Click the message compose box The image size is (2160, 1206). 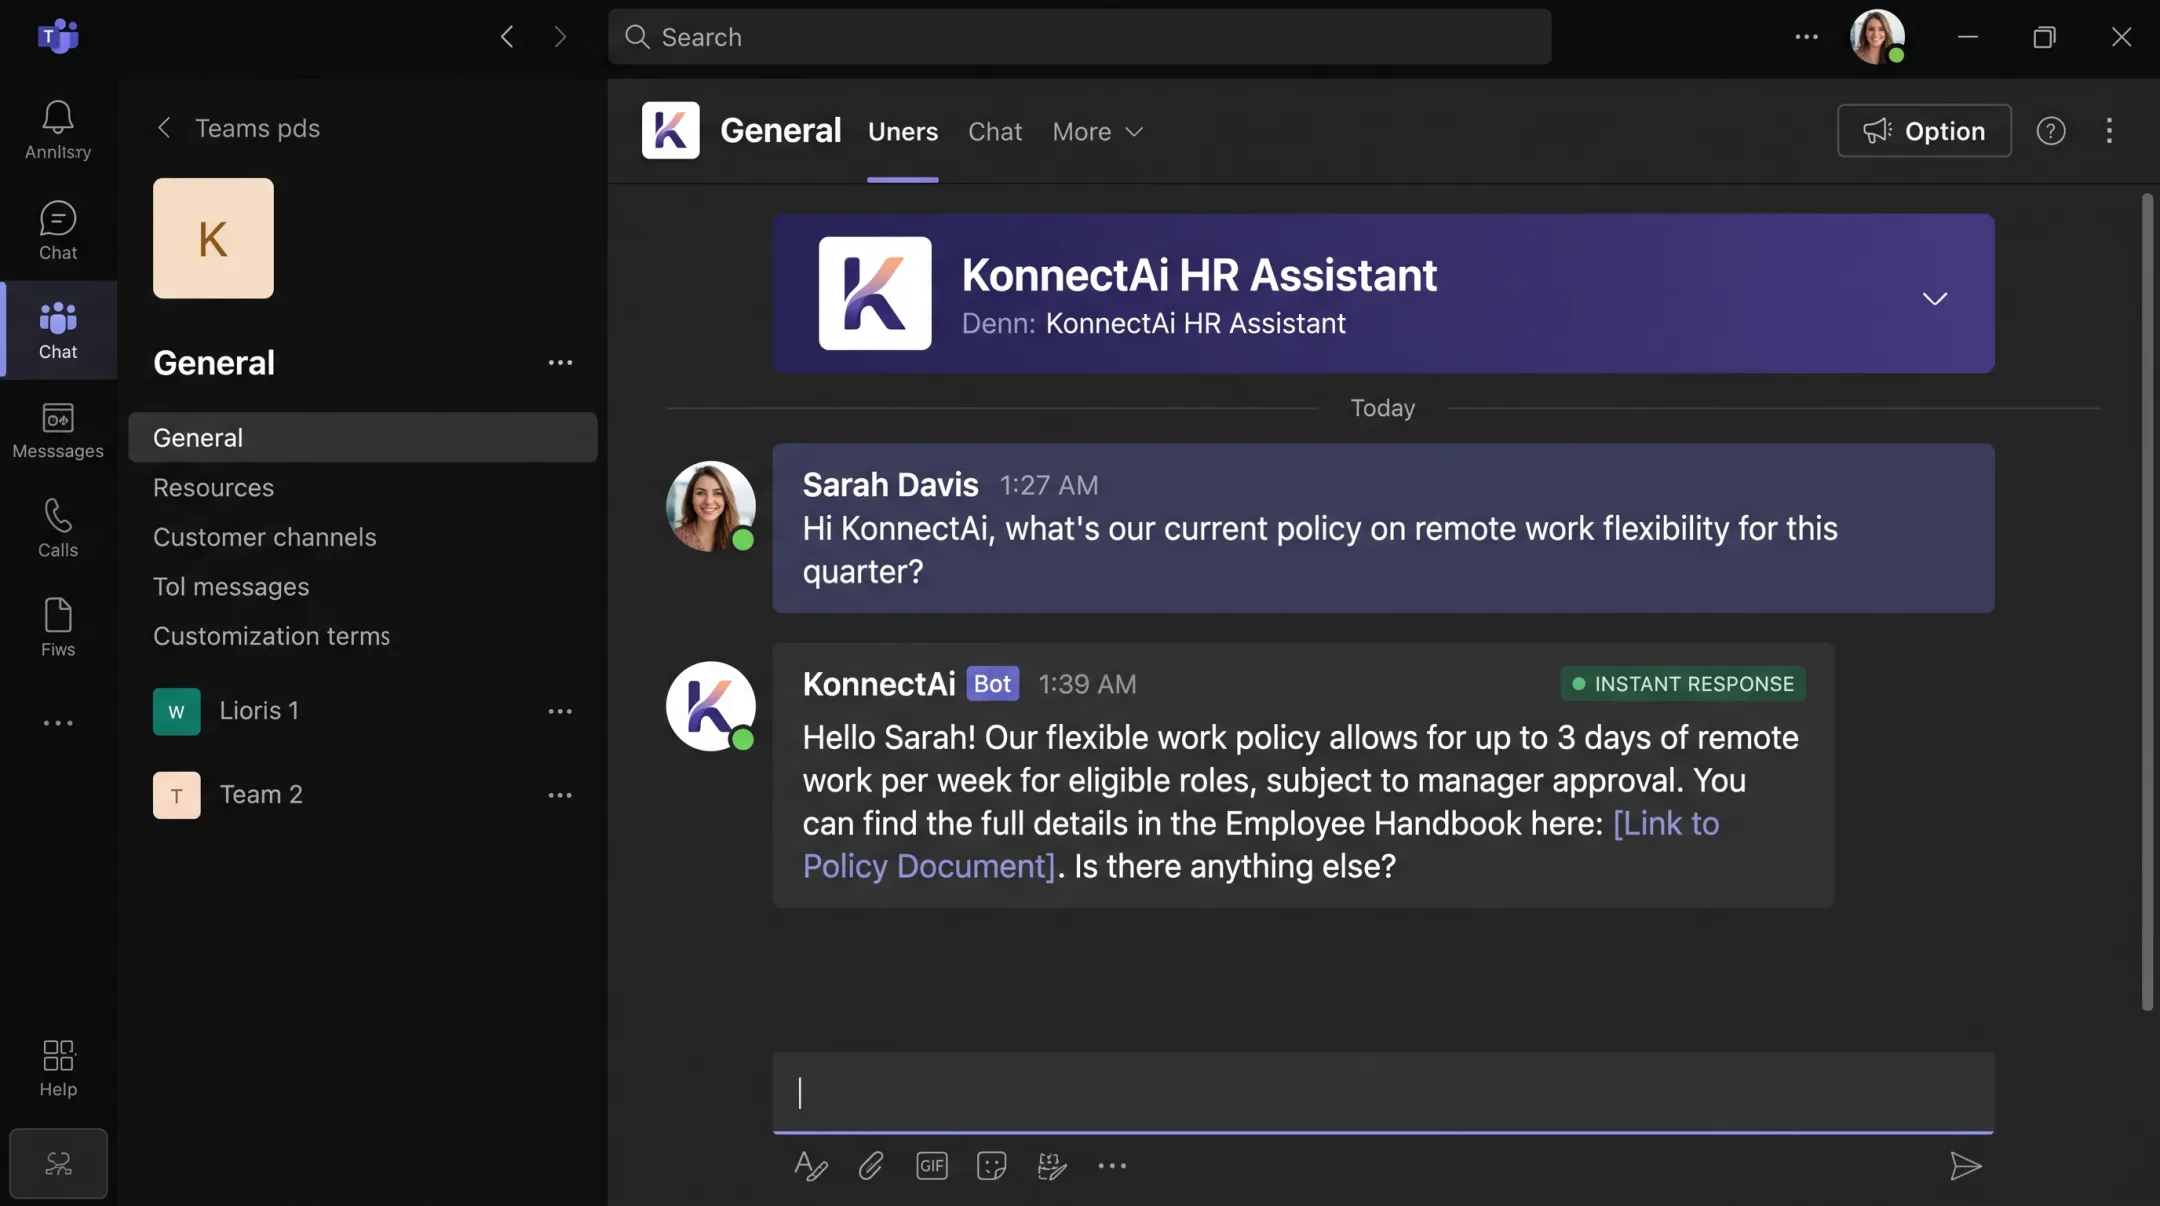click(1383, 1092)
